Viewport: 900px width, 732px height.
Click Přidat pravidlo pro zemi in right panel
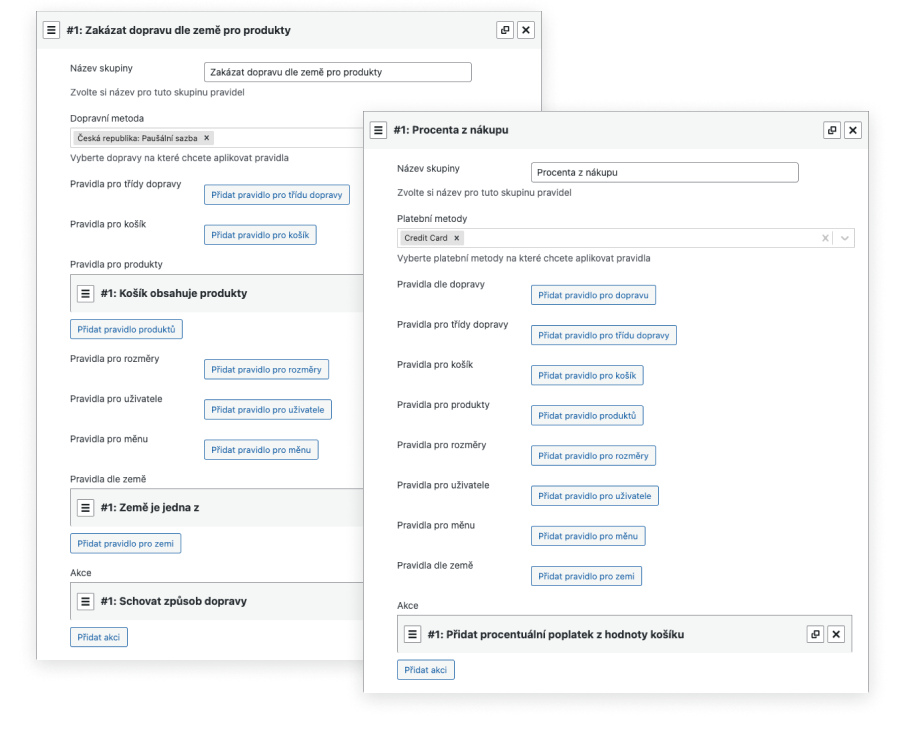[586, 576]
